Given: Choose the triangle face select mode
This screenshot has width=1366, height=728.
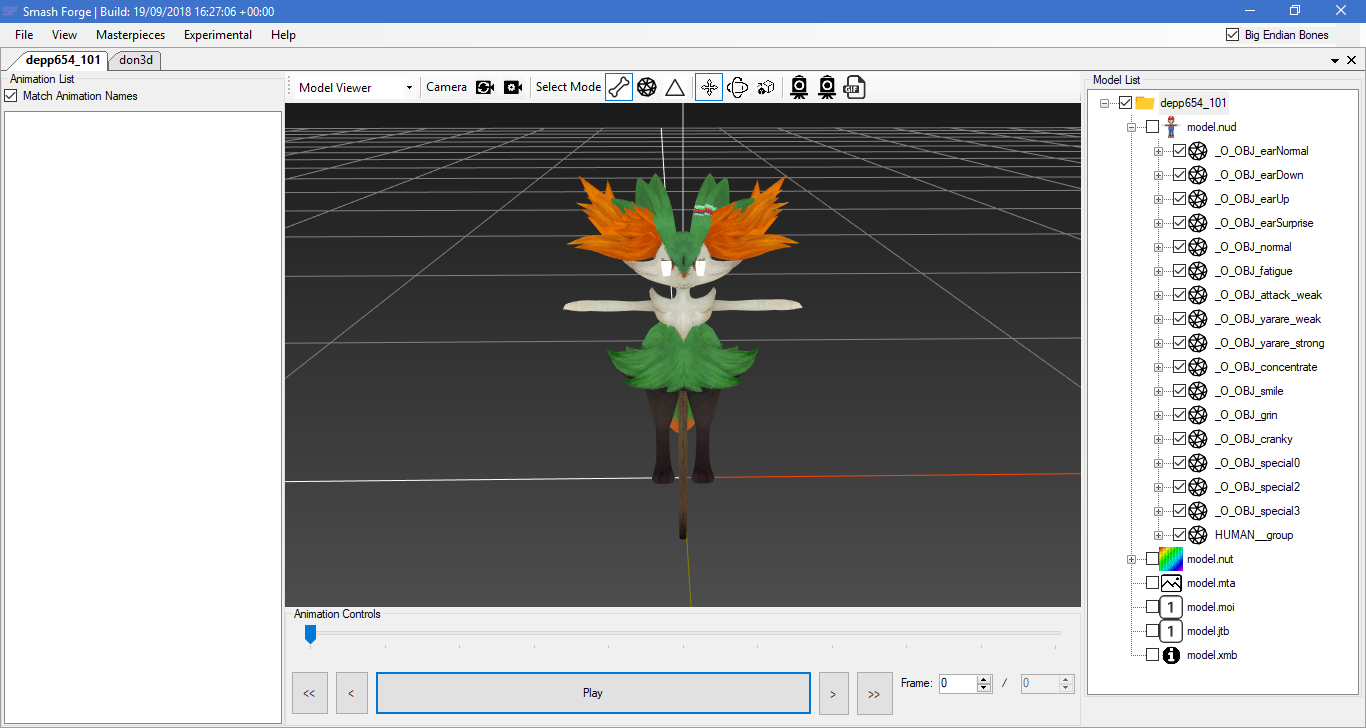Looking at the screenshot, I should [x=675, y=87].
